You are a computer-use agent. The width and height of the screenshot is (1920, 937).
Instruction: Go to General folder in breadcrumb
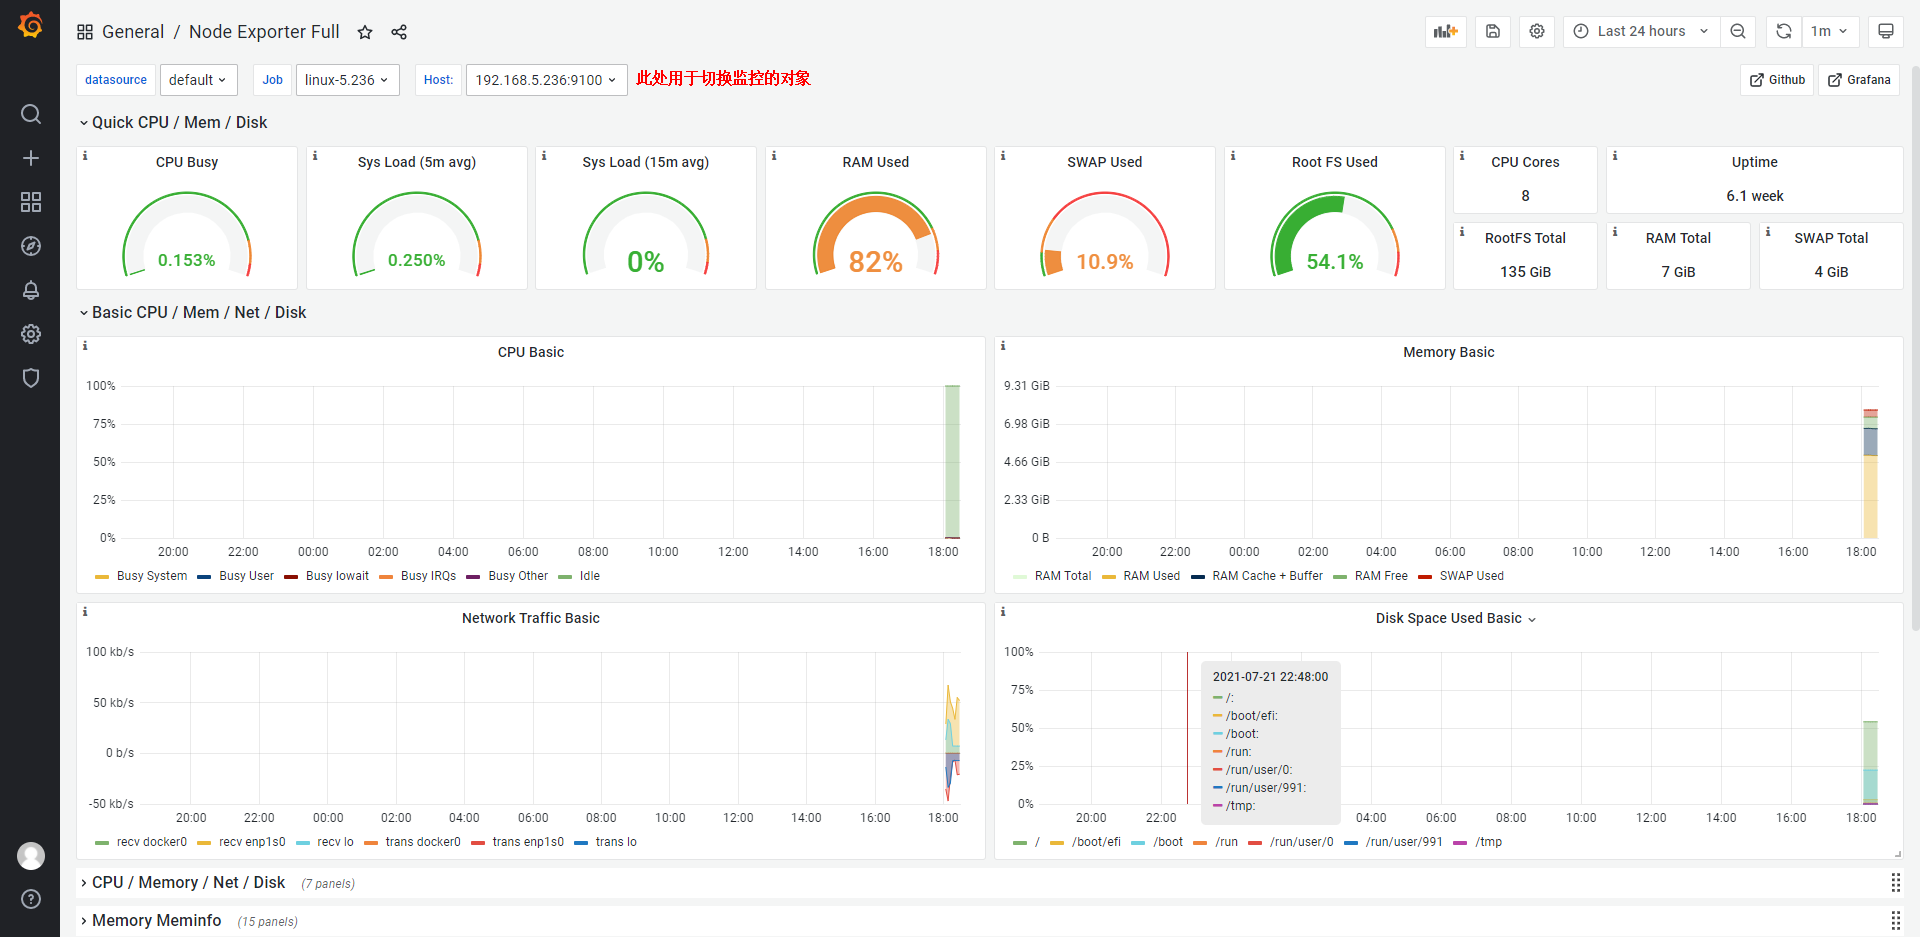coord(133,32)
